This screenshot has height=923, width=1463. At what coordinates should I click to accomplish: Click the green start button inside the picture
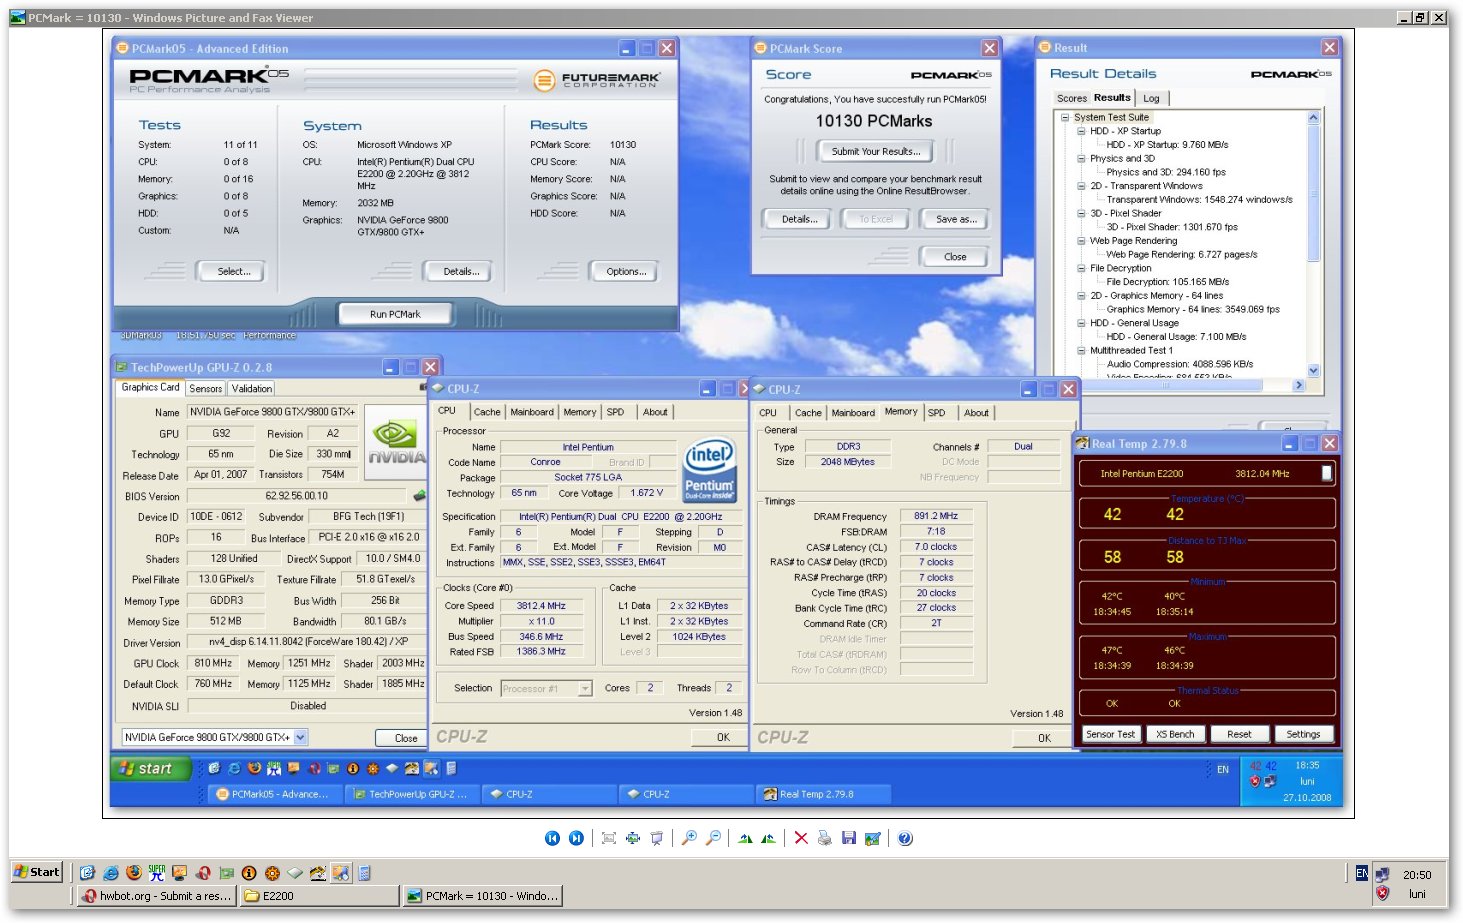point(150,768)
